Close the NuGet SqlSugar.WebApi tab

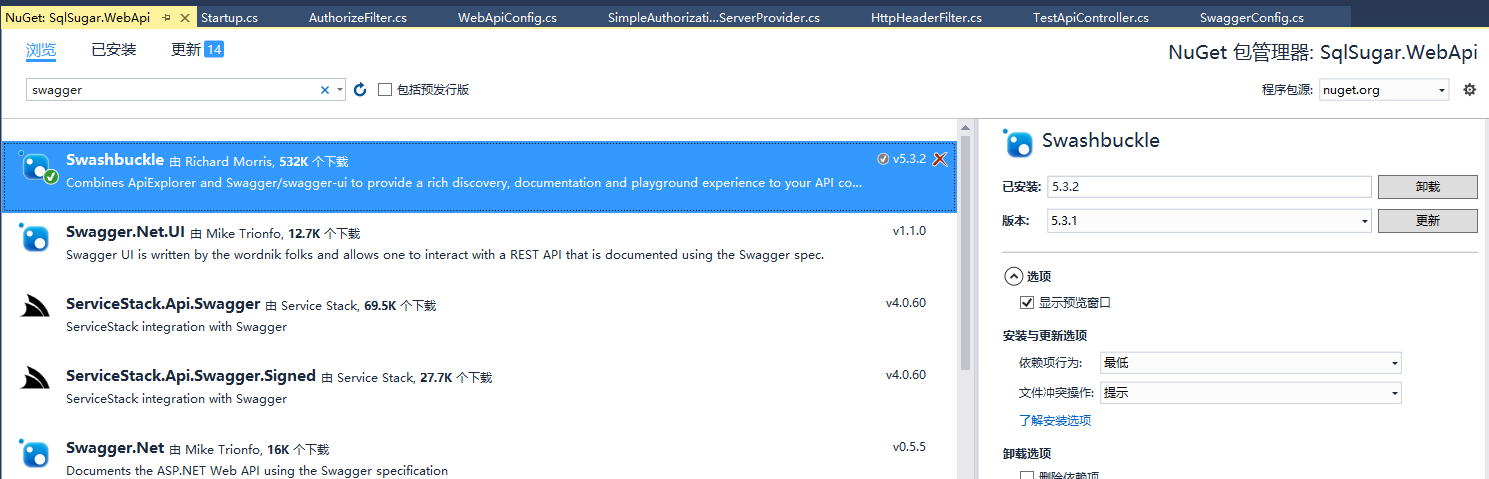pos(184,18)
